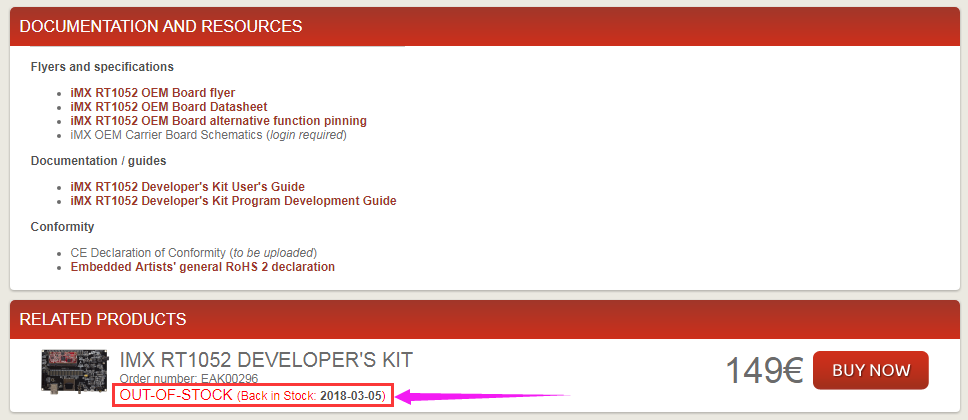Open the iMX RT1052 OEM Board flyer link
This screenshot has width=968, height=420.
coord(152,93)
